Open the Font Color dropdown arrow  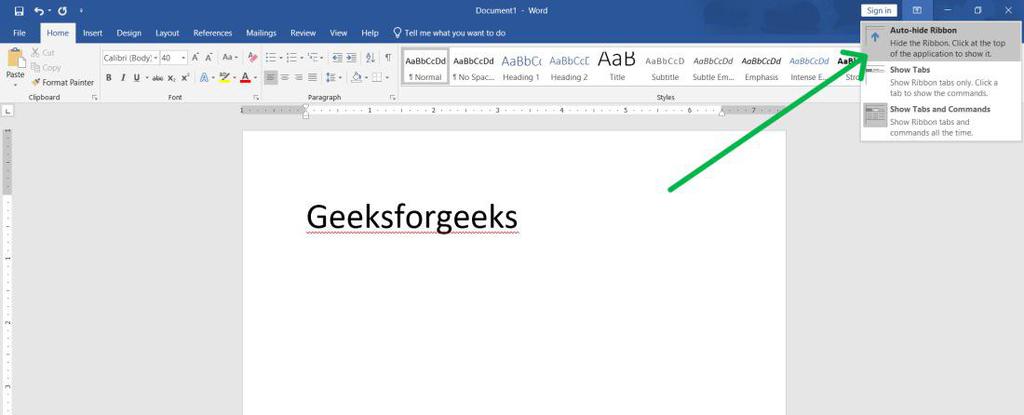point(255,78)
